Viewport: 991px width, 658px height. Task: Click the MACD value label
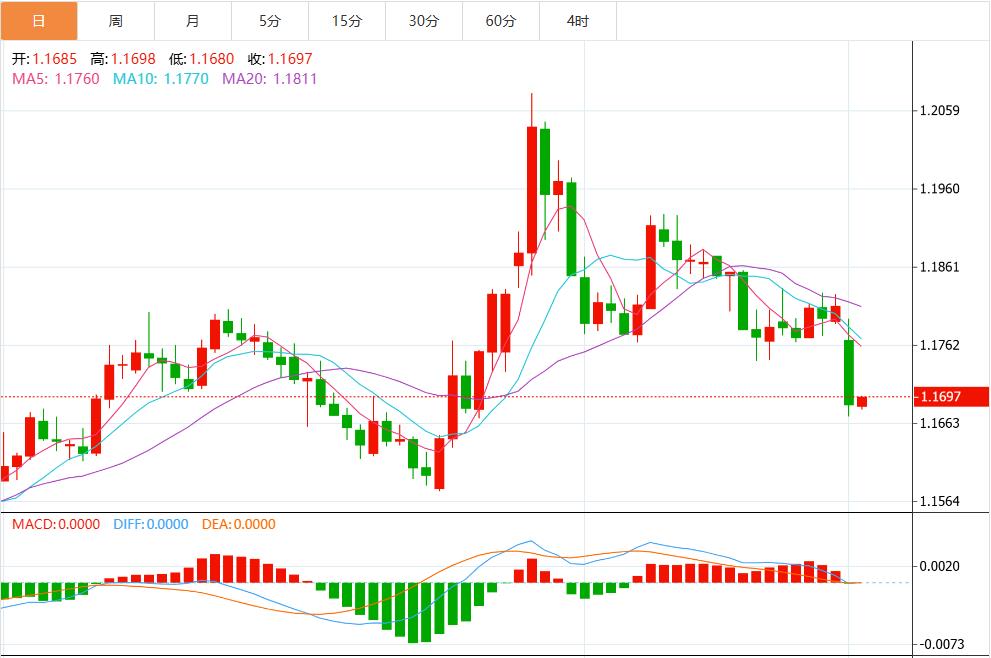pyautogui.click(x=56, y=524)
